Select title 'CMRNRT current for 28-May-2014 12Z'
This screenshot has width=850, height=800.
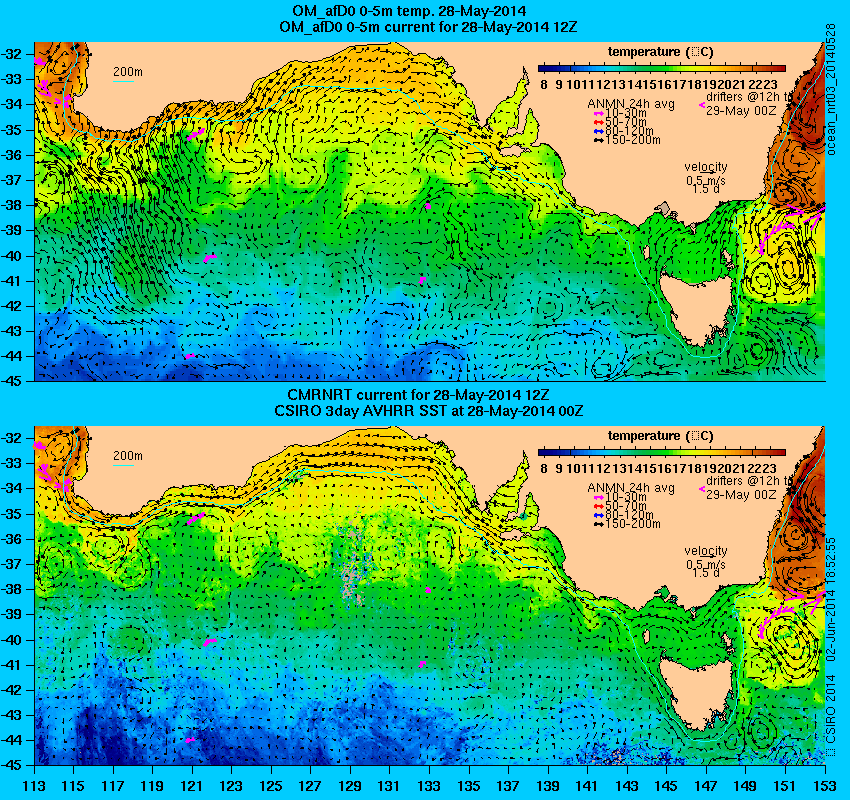418,395
